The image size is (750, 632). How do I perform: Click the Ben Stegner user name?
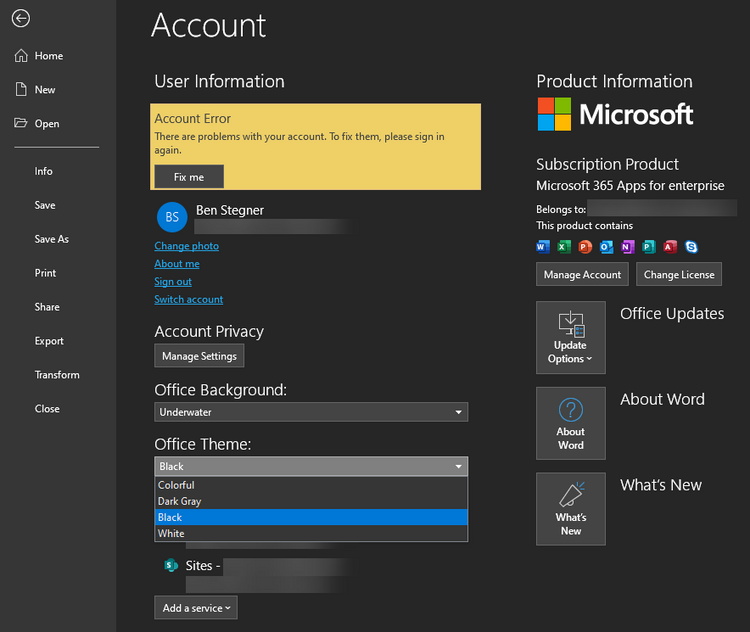click(230, 211)
